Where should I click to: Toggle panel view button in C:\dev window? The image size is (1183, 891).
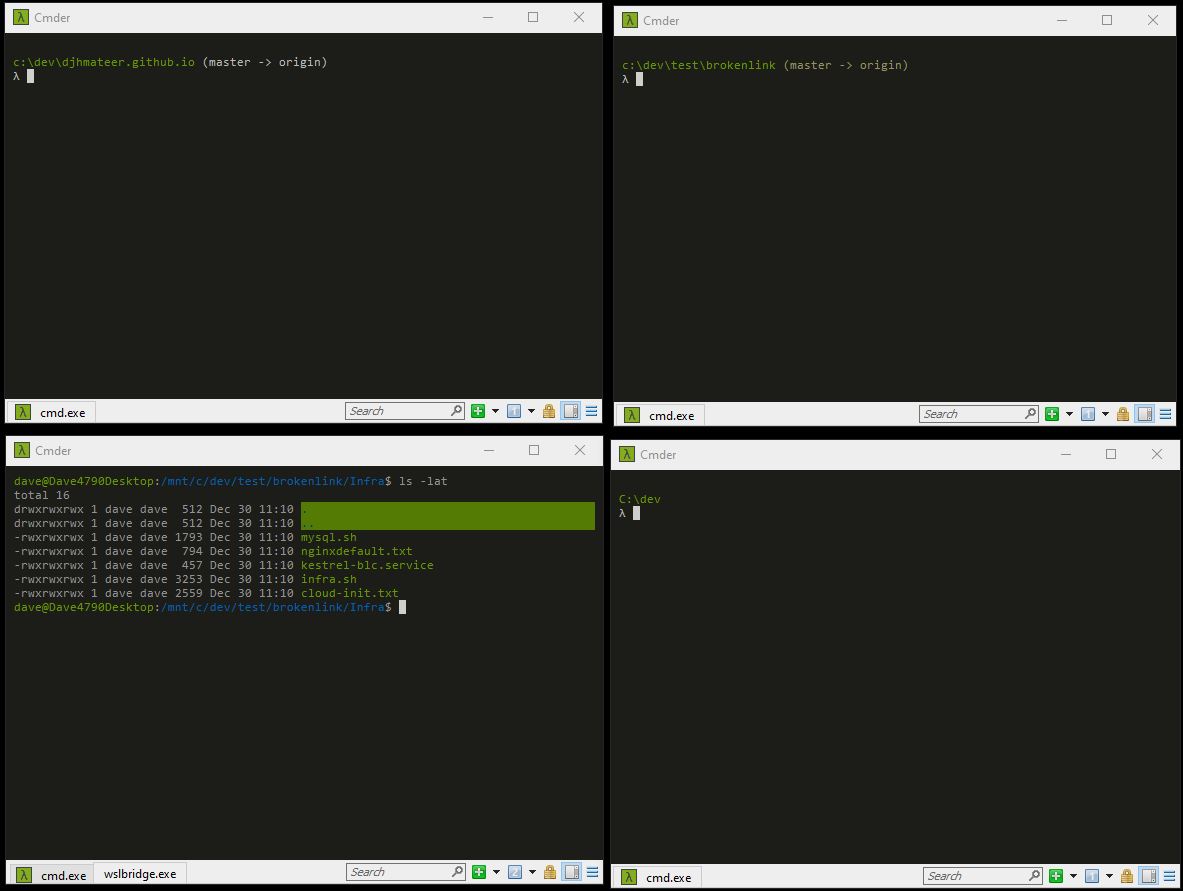pos(1149,876)
